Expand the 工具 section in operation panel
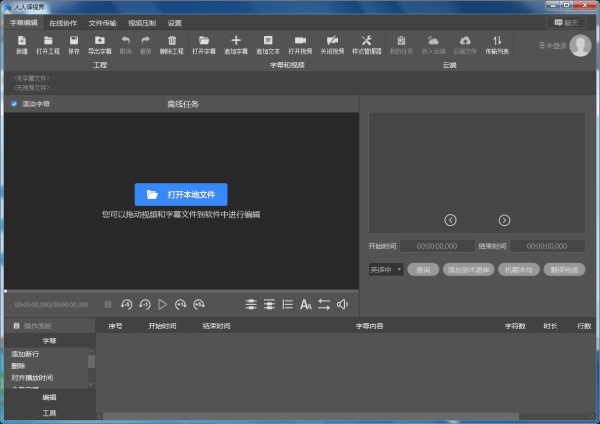 tap(48, 412)
